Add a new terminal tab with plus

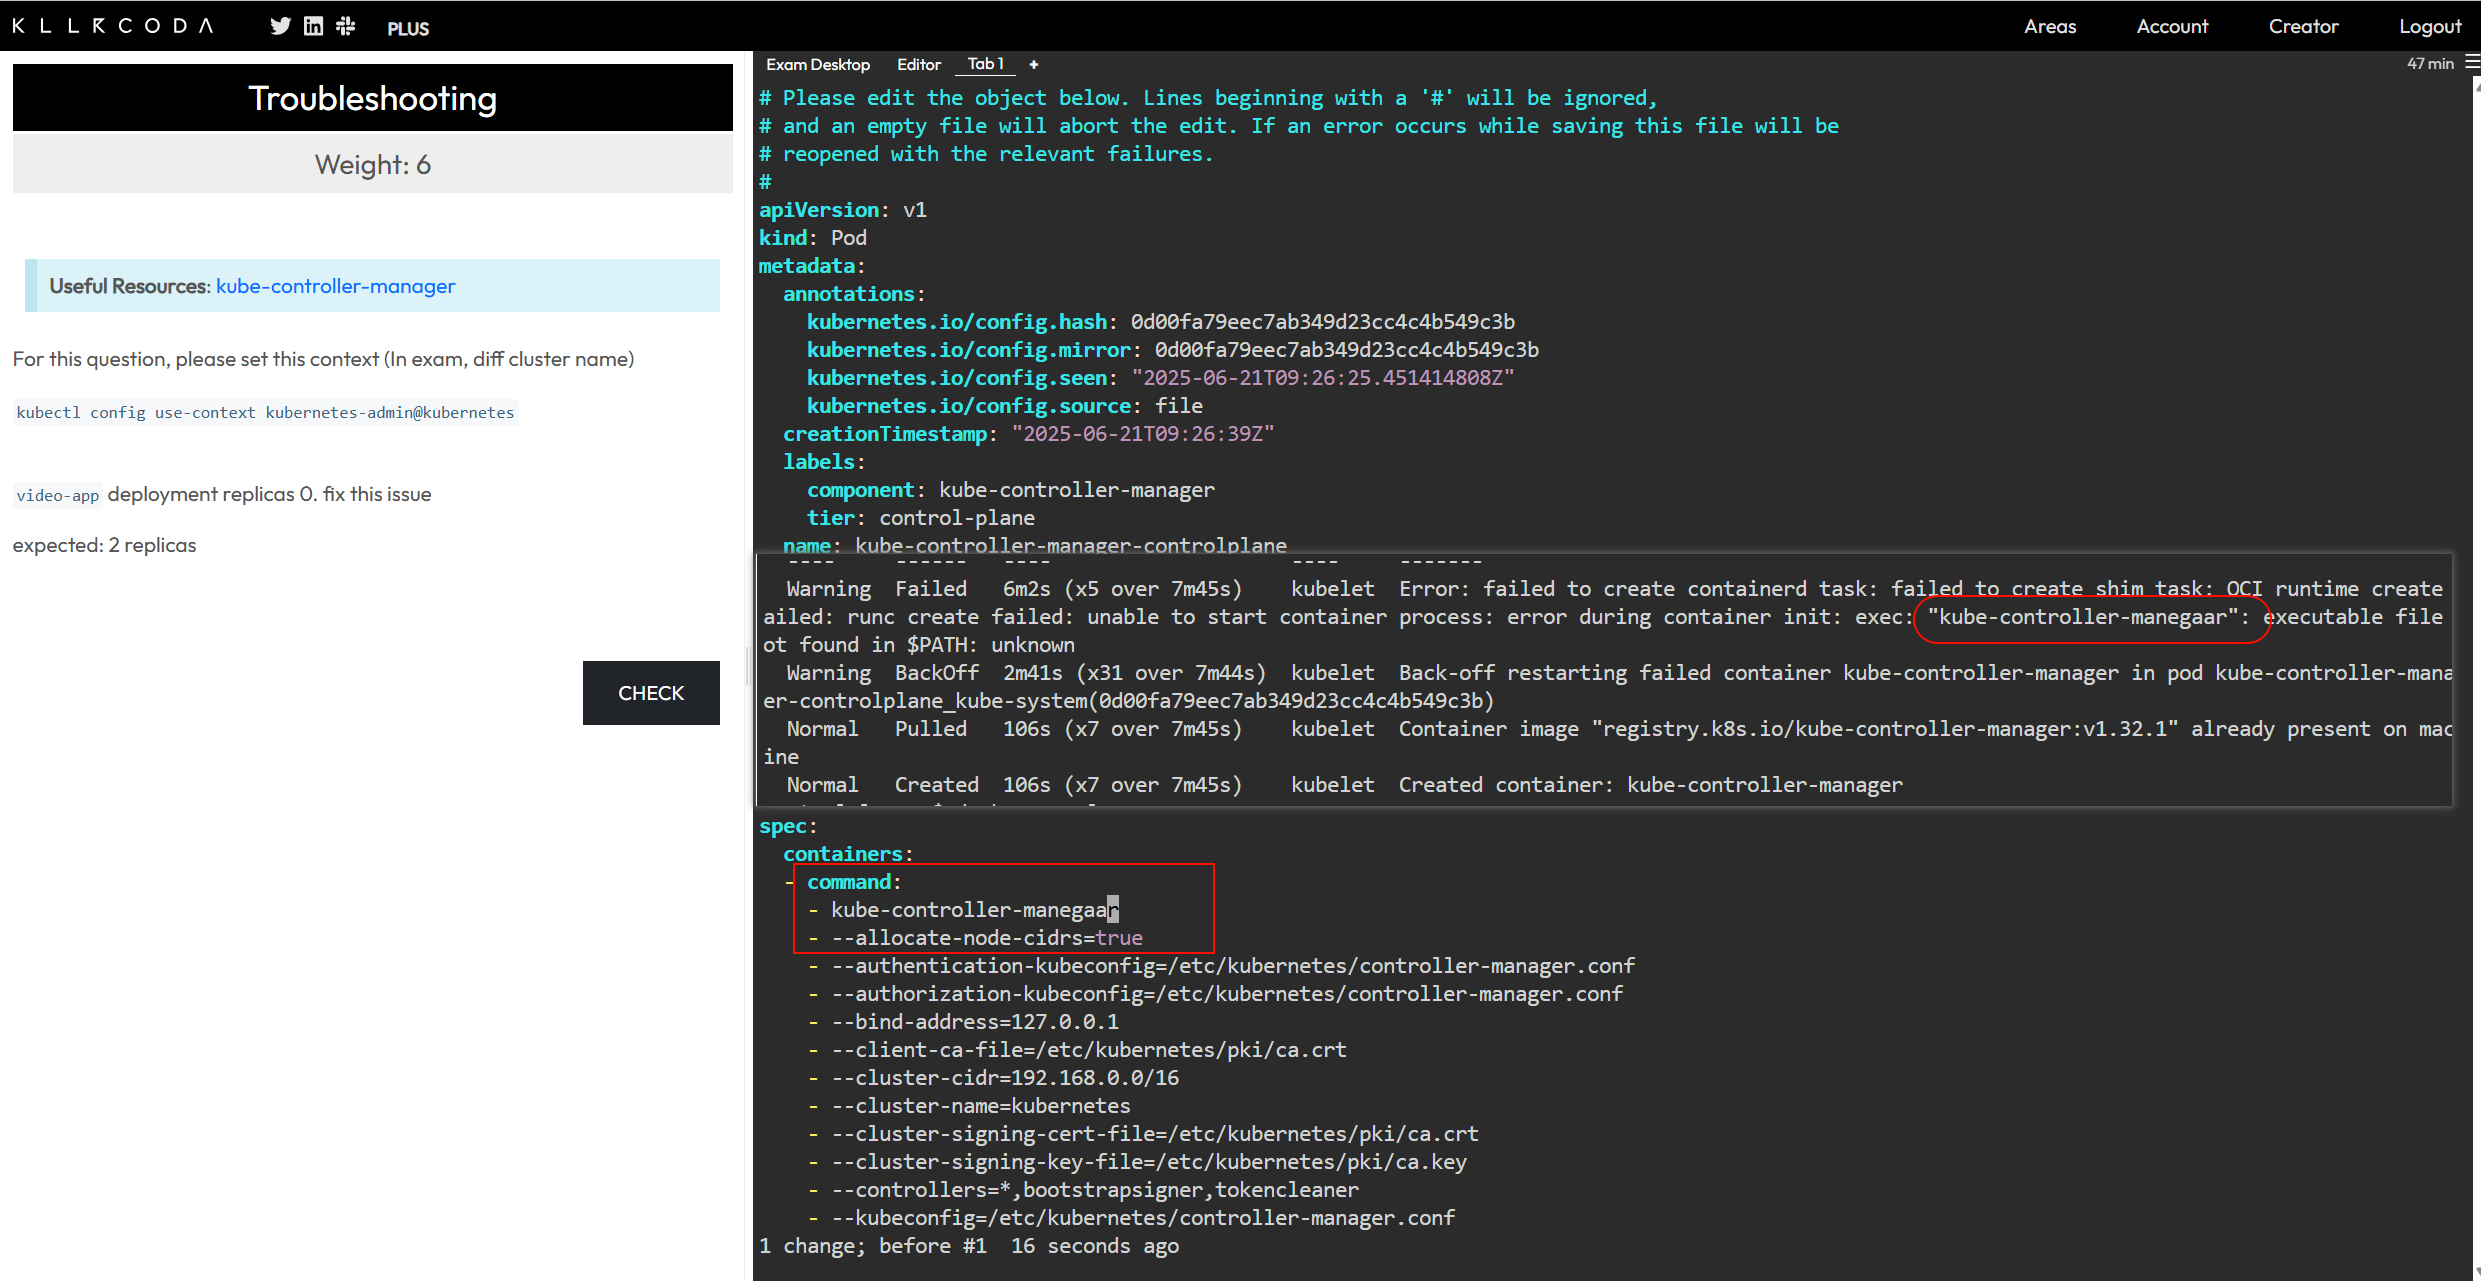point(1034,65)
